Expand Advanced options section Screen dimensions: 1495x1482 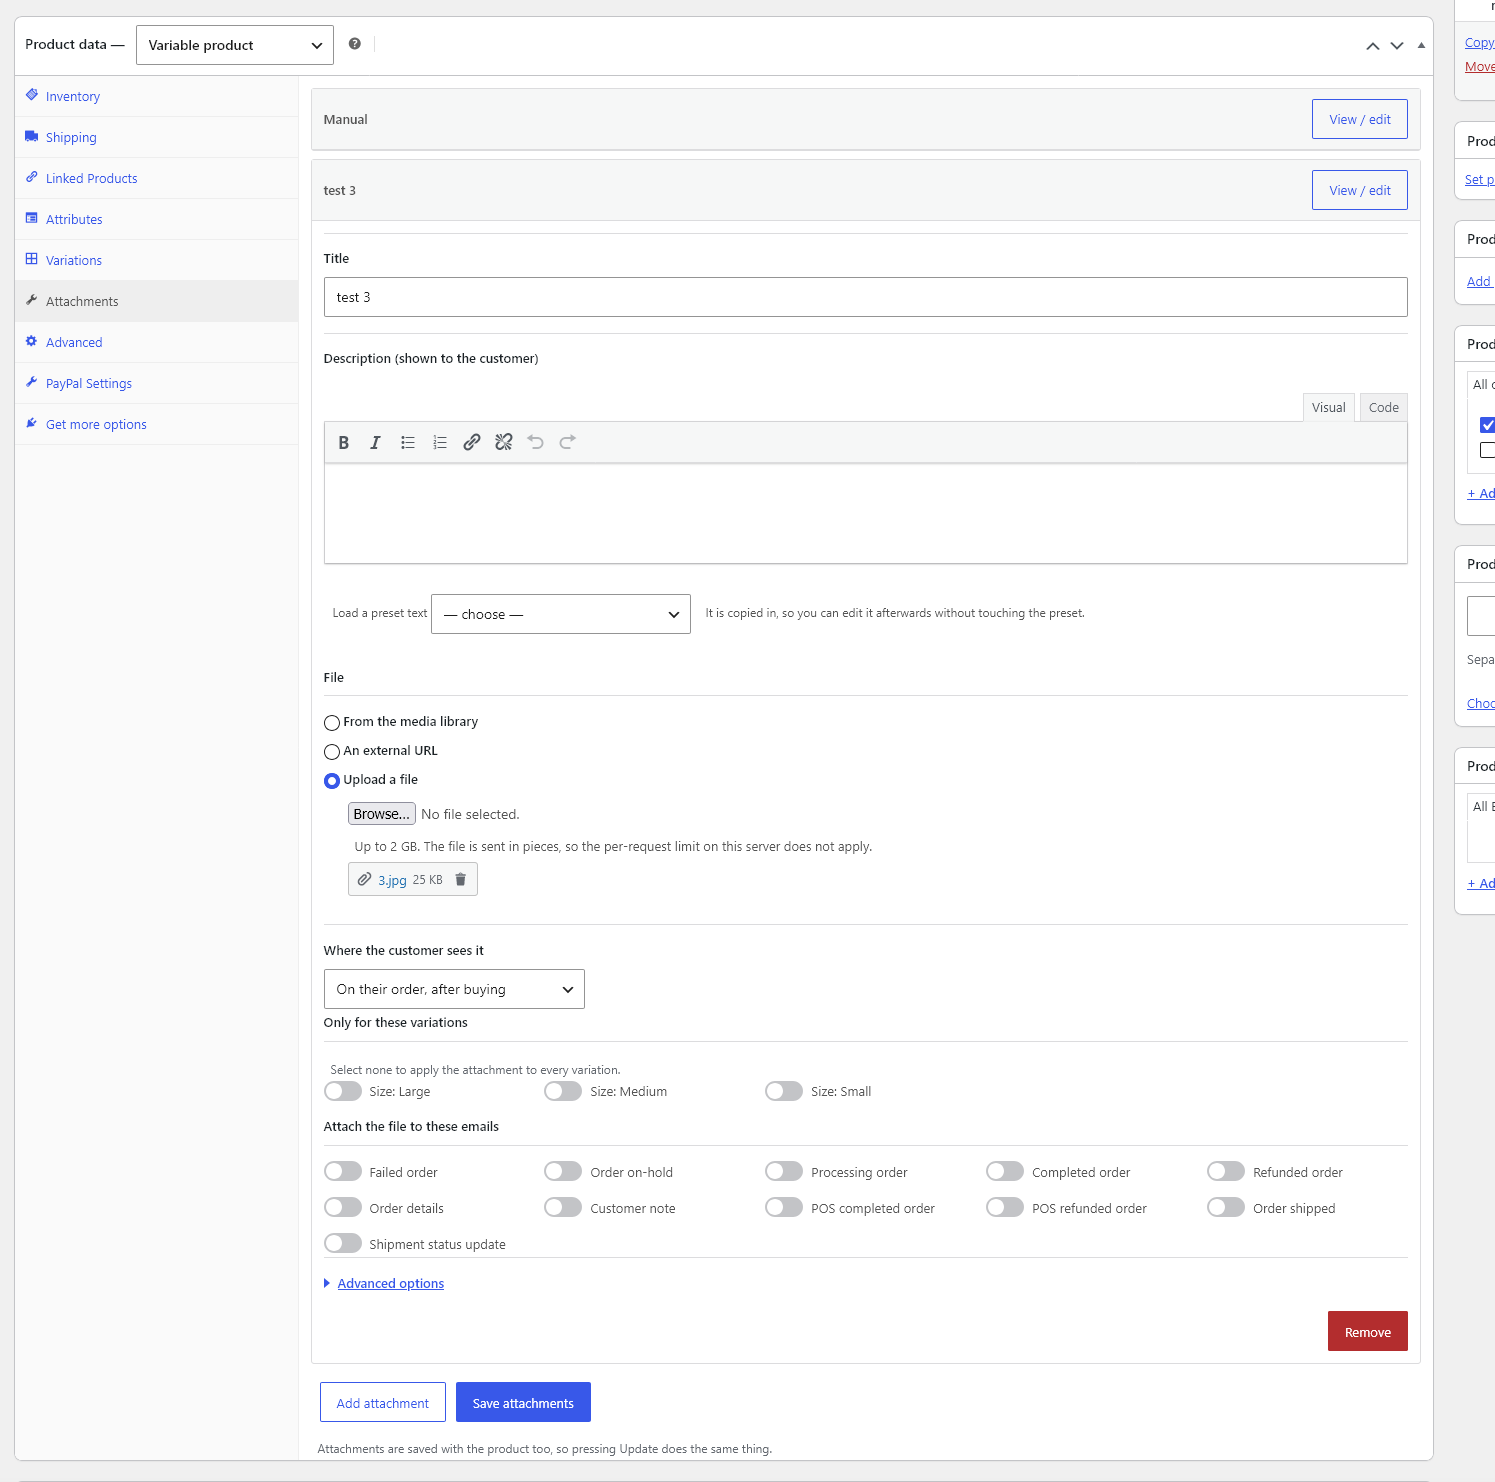pos(391,1283)
